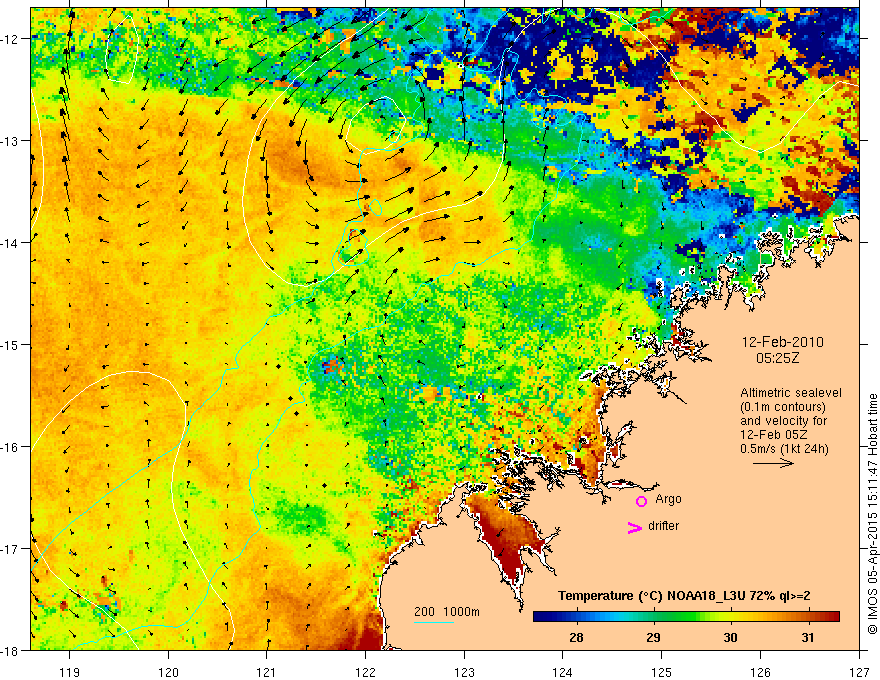This screenshot has height=680, width=880.
Task: Click the temperature color bar
Action: tap(686, 617)
